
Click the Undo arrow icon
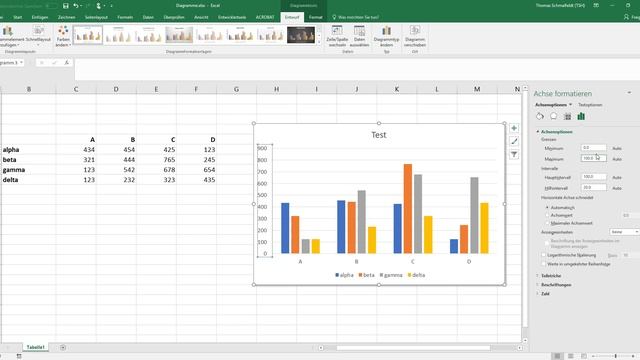(76, 6)
